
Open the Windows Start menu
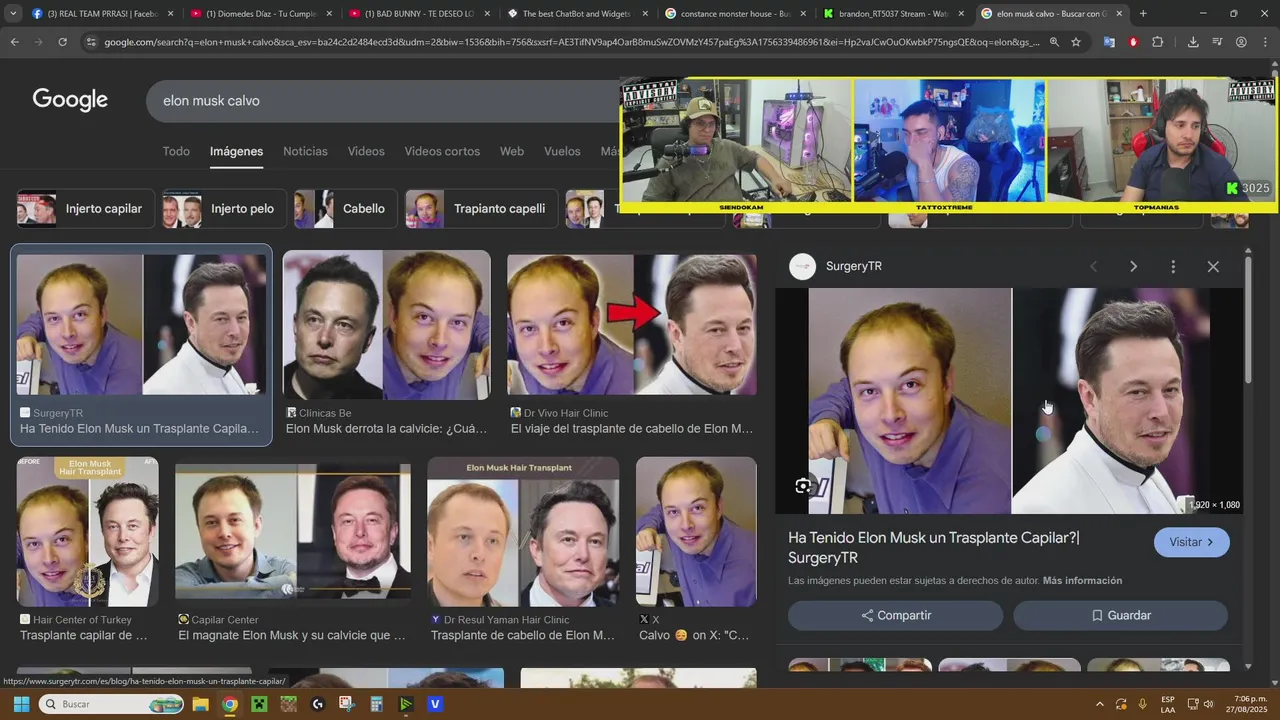point(21,704)
